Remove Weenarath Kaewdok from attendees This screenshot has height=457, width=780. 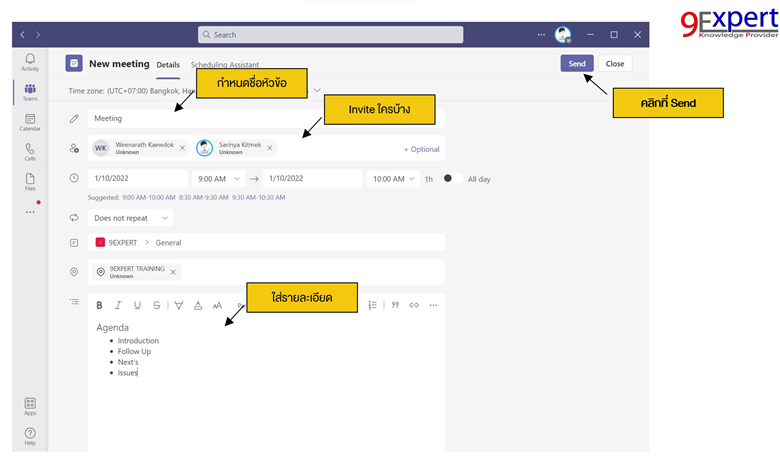[x=181, y=148]
